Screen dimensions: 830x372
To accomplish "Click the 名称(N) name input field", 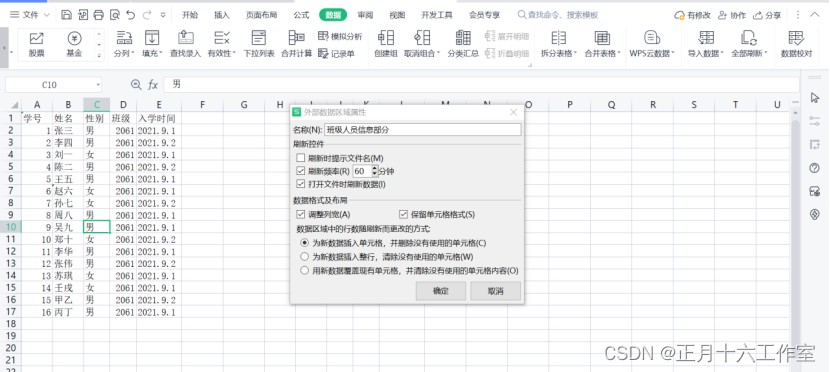I will pos(423,129).
